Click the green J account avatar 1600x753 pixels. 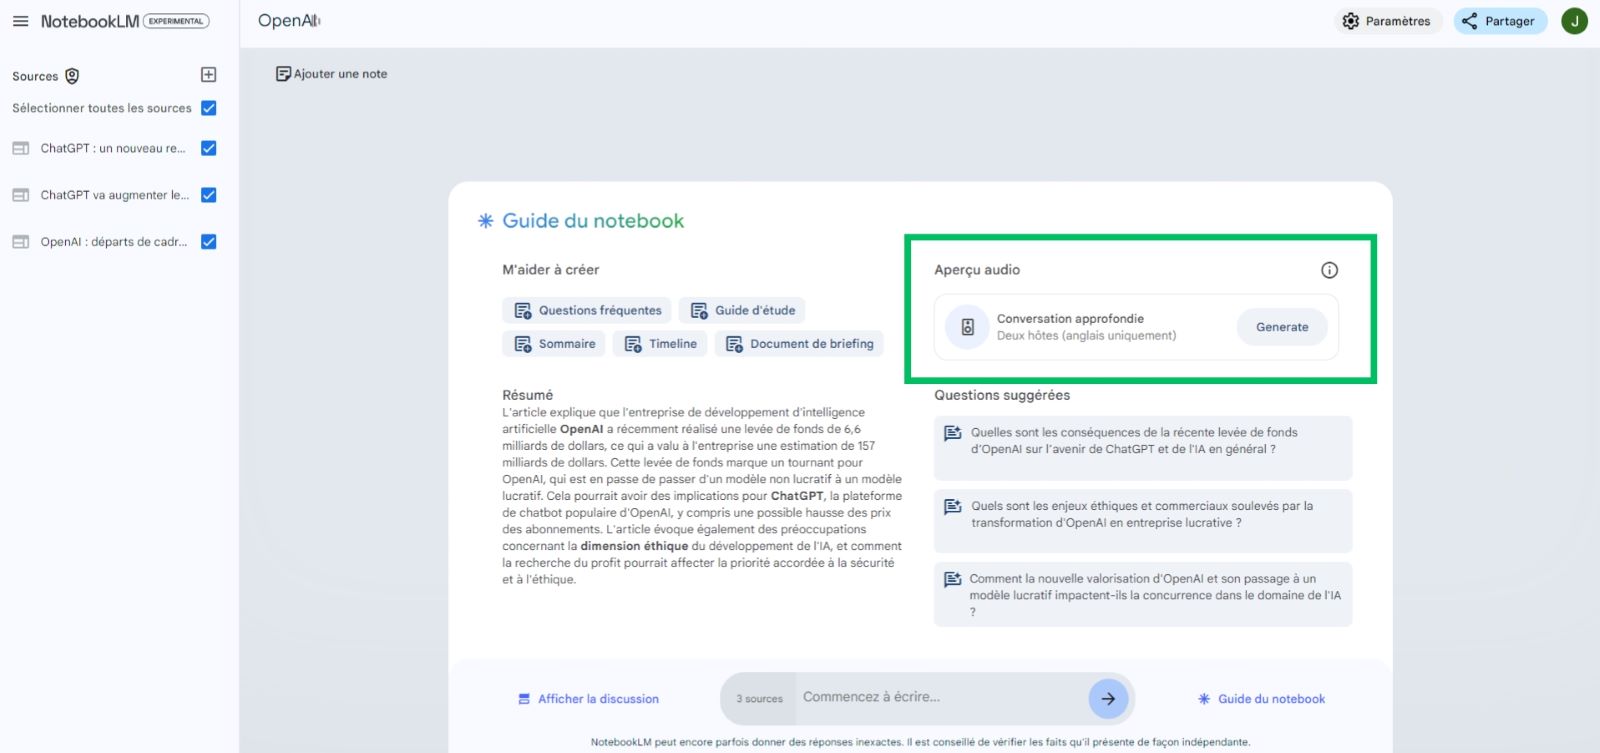1574,21
